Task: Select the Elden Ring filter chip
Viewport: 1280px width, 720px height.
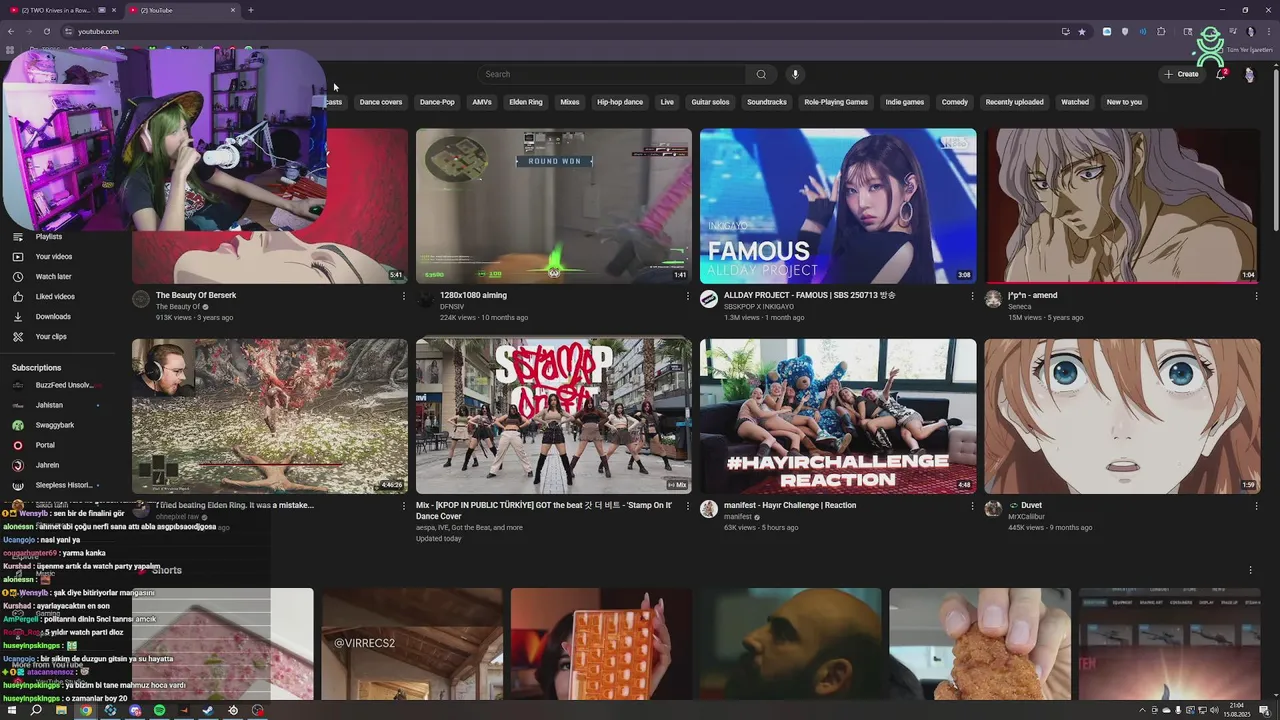Action: (526, 102)
